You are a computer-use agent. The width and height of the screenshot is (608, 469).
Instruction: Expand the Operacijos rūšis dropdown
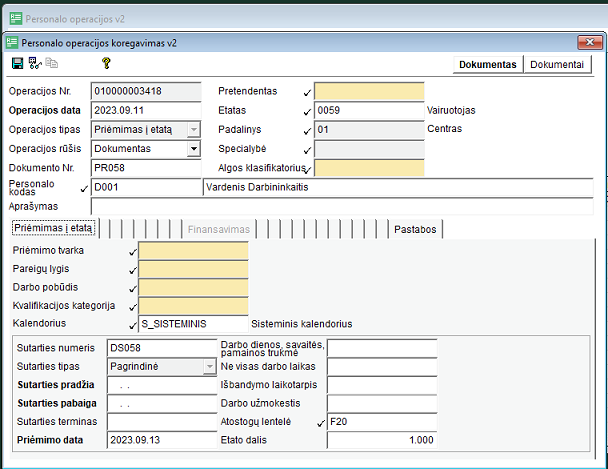pos(194,149)
